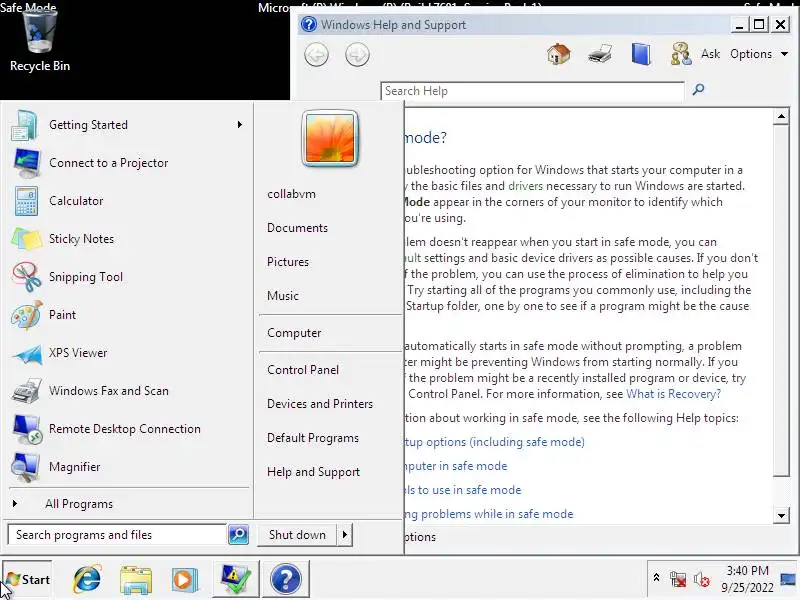The height and width of the screenshot is (600, 800).
Task: Open Pictures from Start menu
Action: (x=288, y=262)
